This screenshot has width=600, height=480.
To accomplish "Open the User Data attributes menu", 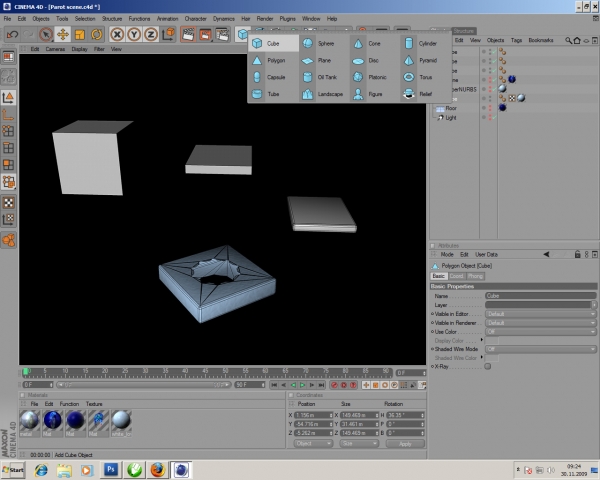I will coord(486,255).
